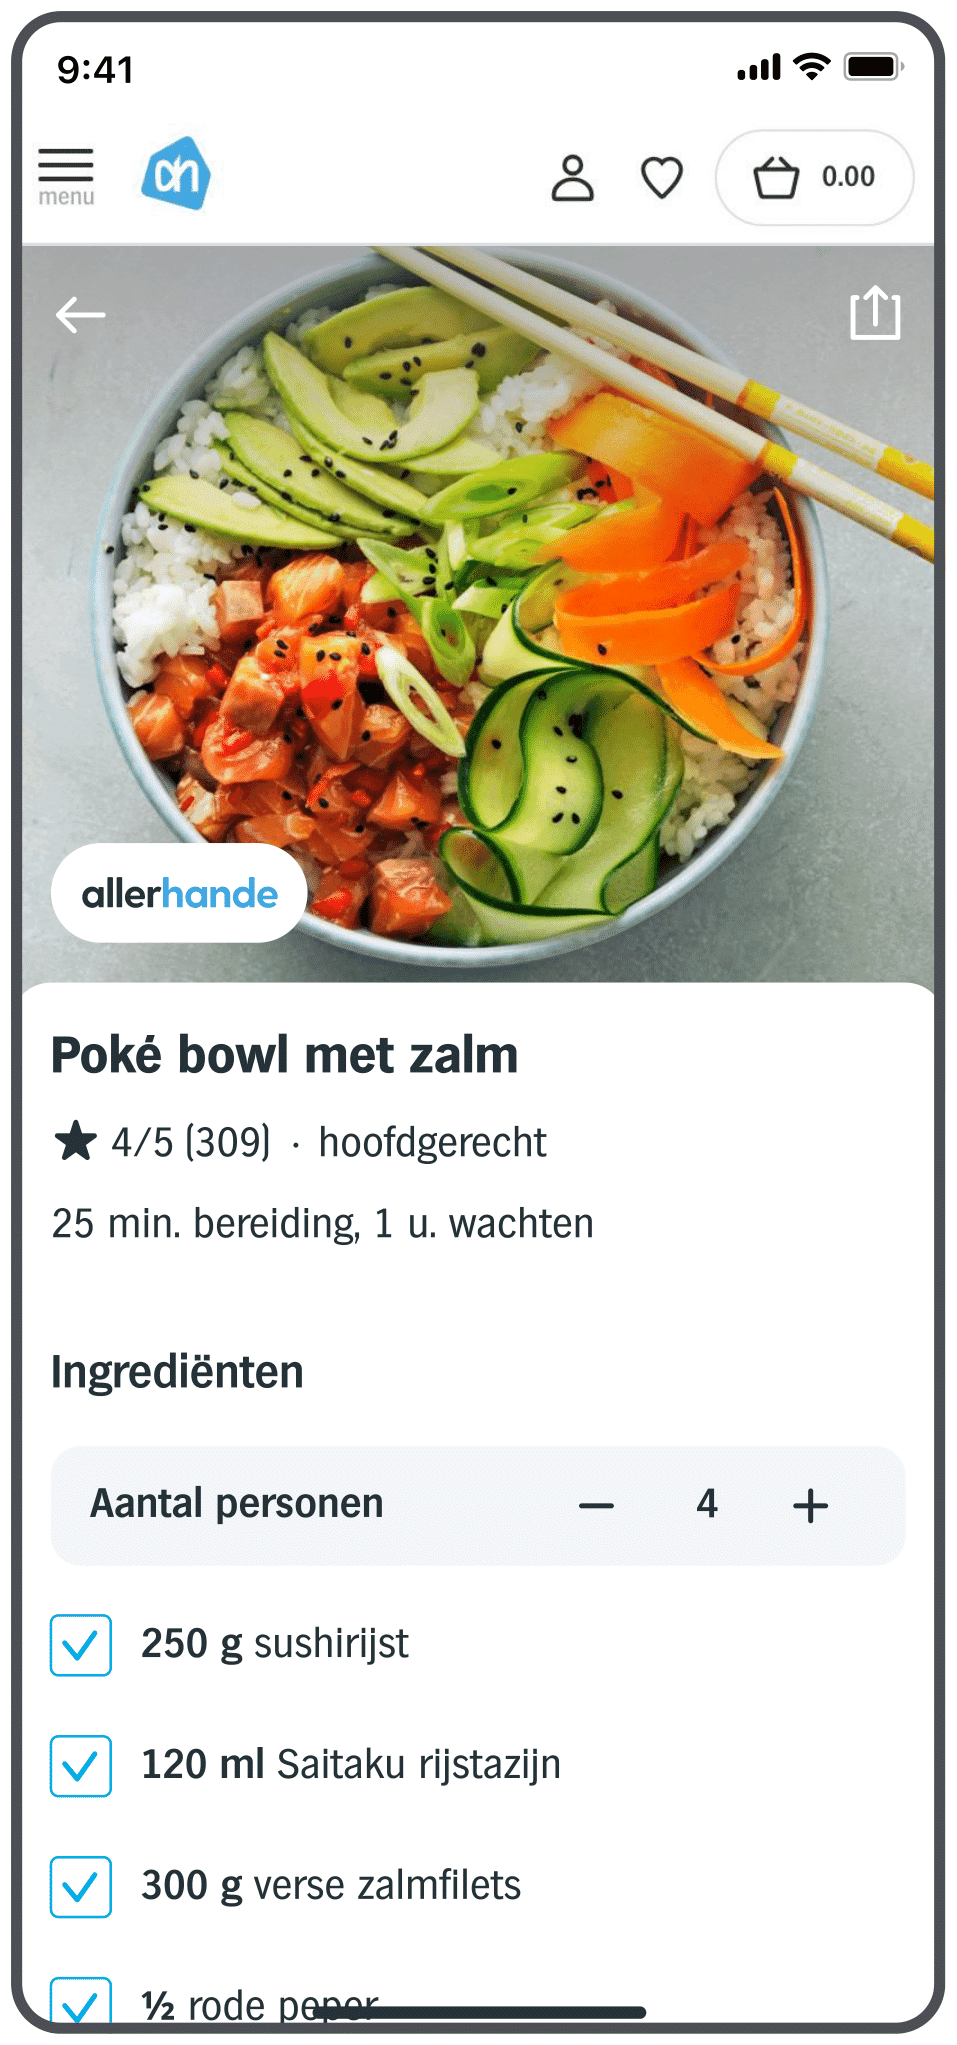
Task: Tap the Albert Heijn logo
Action: click(176, 174)
